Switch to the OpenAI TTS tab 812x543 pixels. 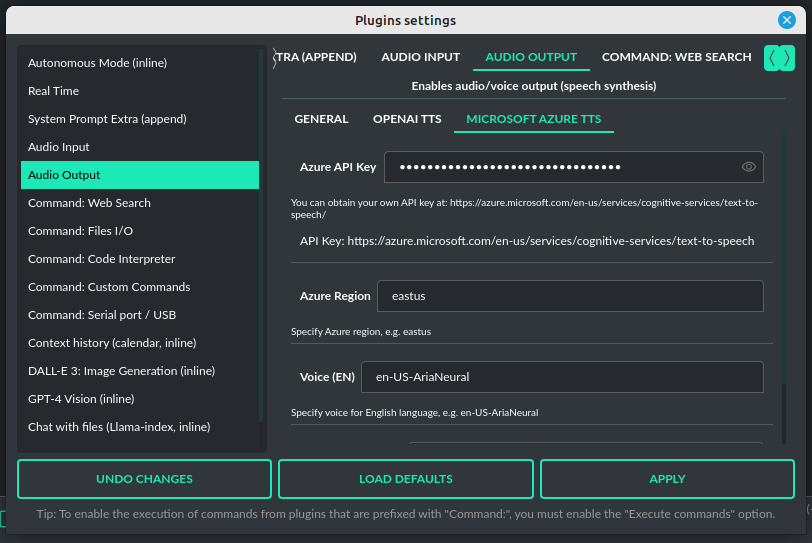point(407,119)
